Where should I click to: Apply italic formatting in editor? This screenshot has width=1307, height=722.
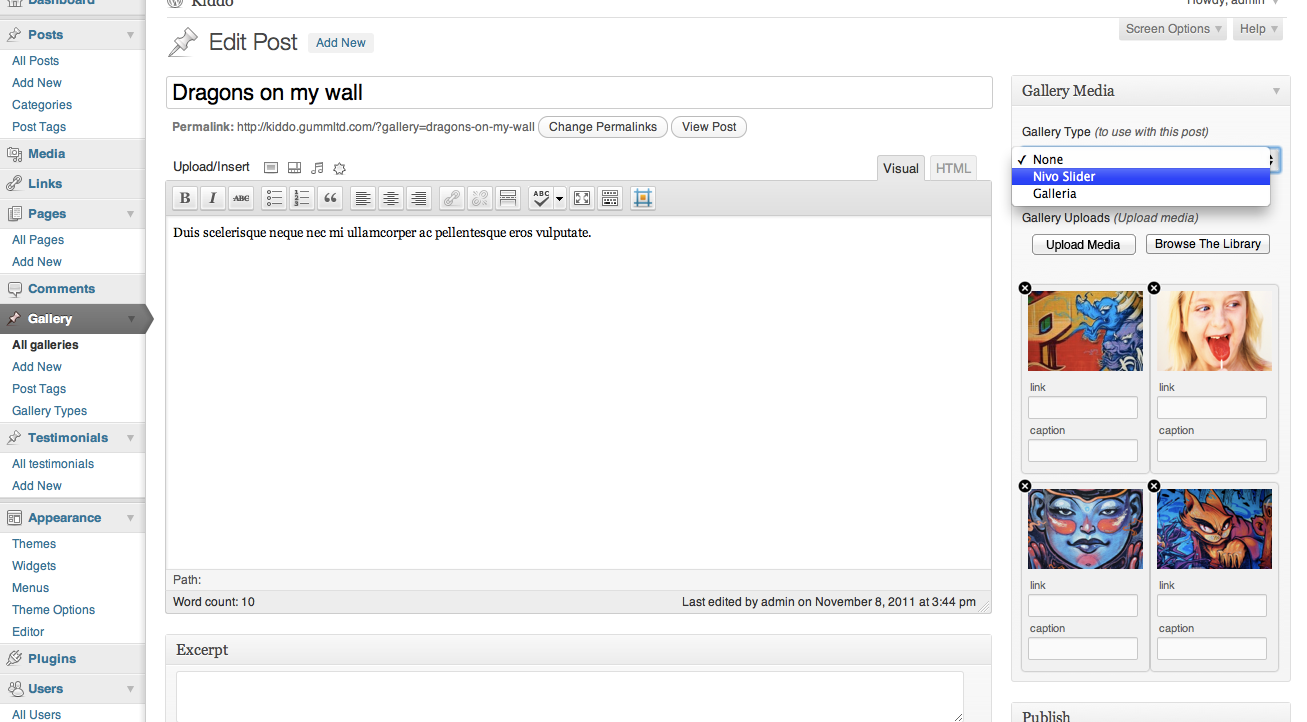213,198
